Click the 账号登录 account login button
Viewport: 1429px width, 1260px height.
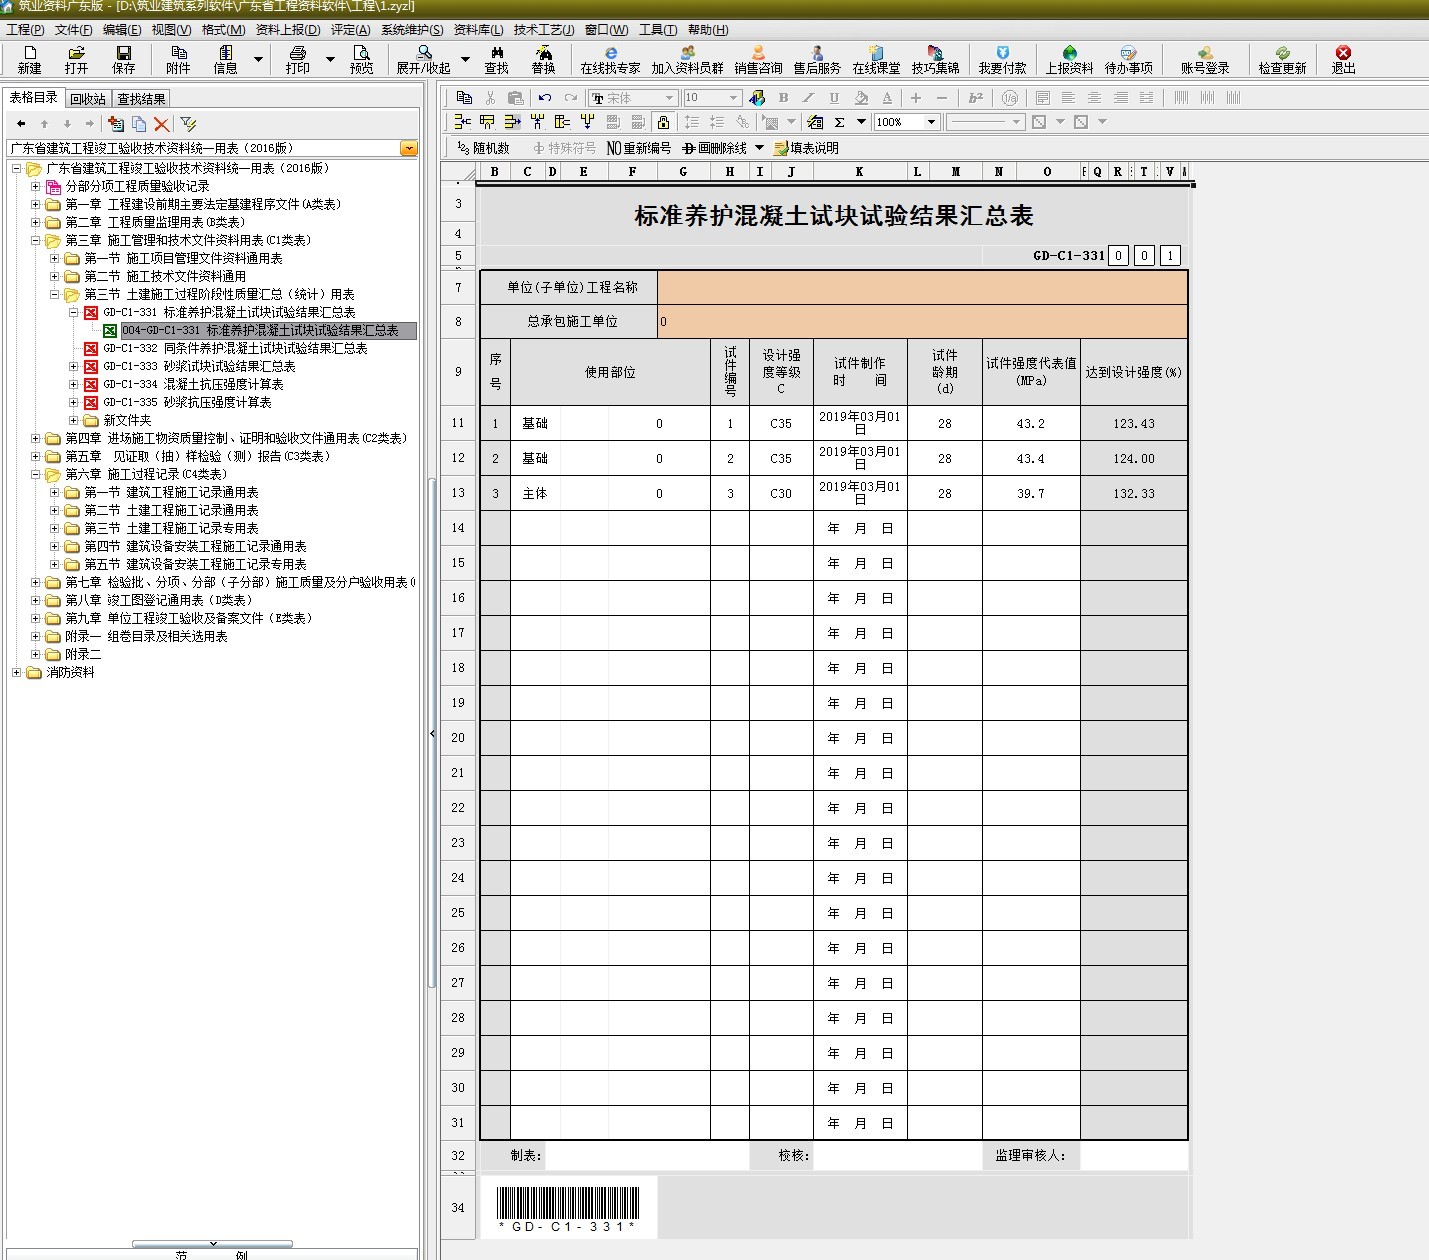pos(1205,60)
